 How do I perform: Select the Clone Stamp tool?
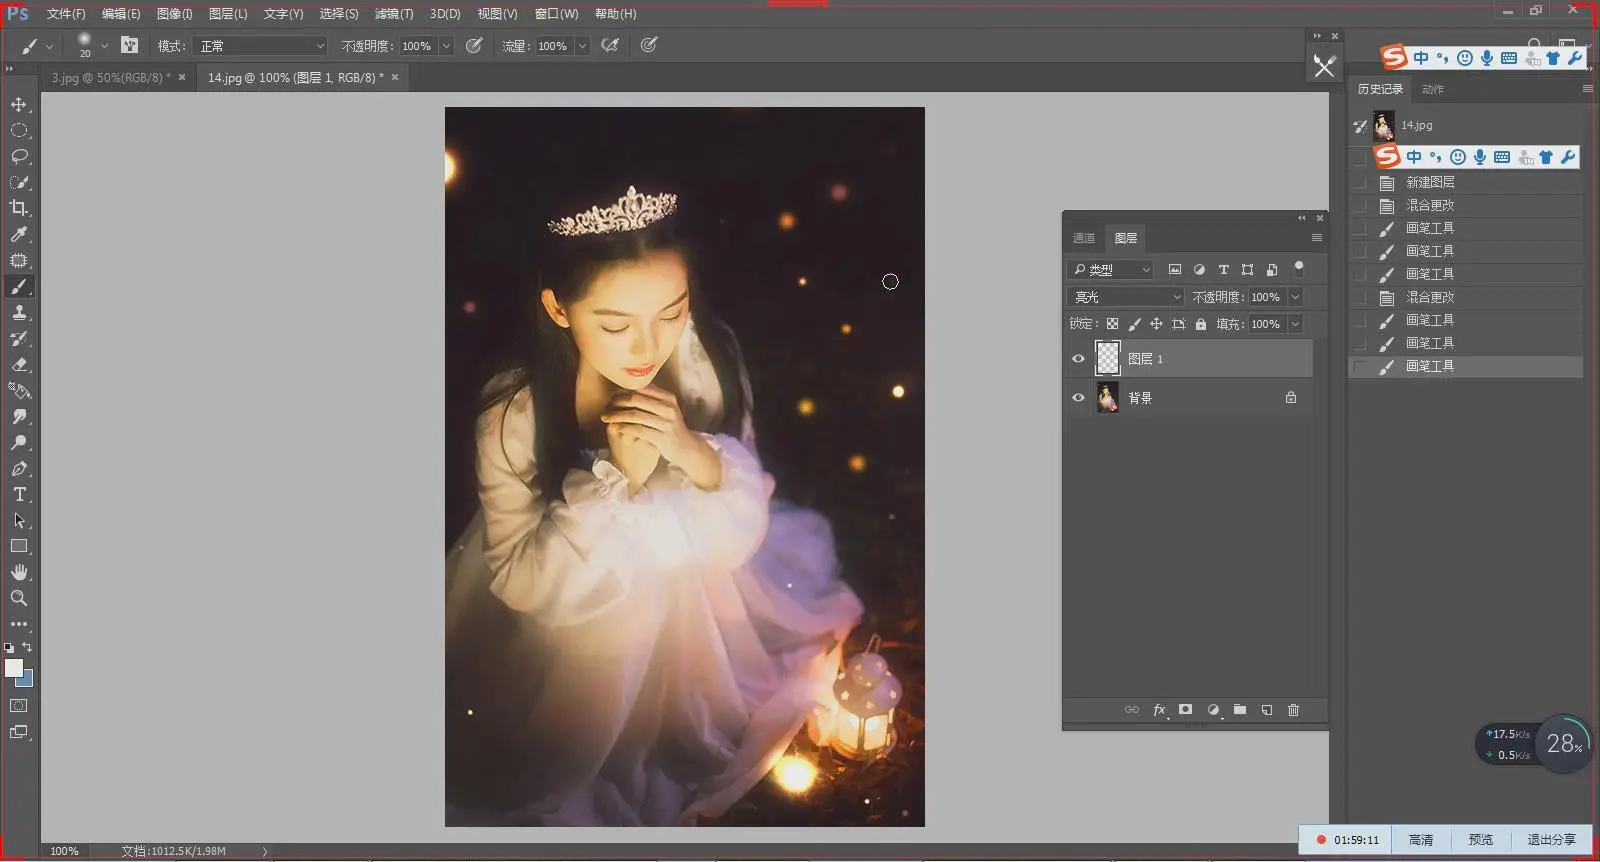(x=19, y=313)
